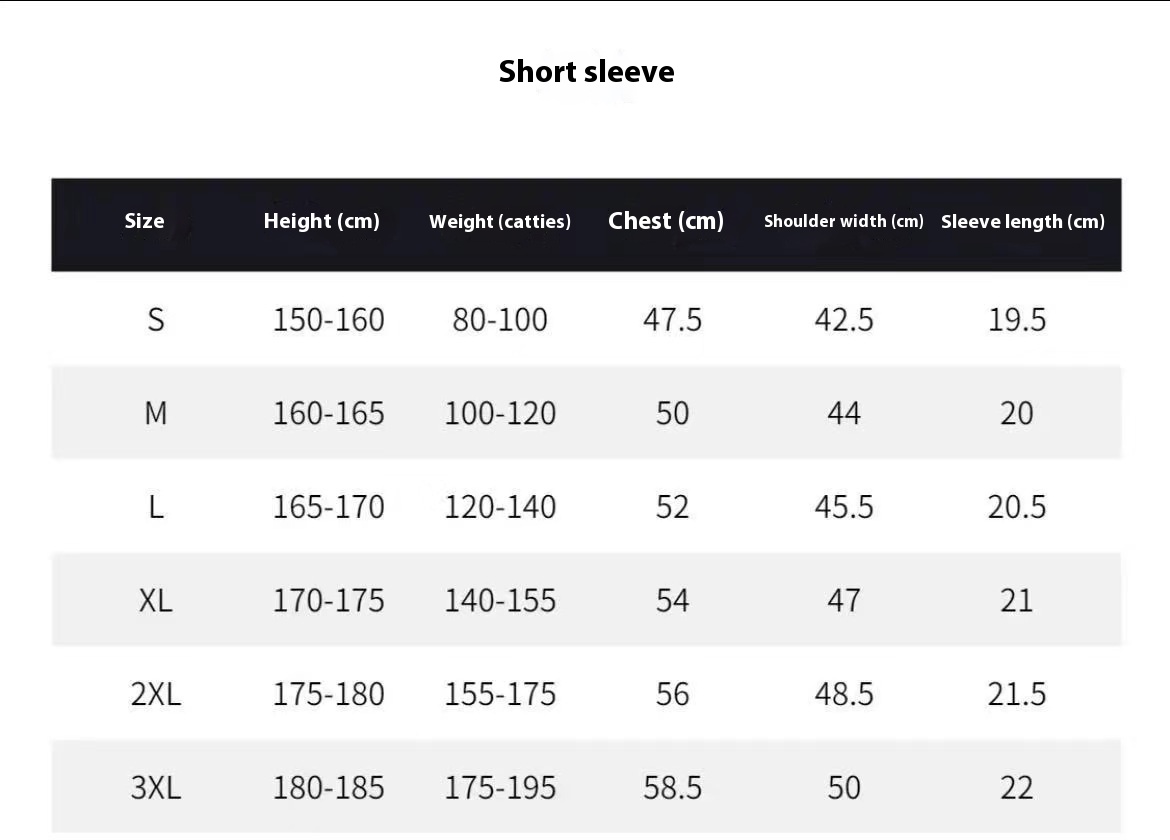Click the 'Short sleeve' title
Viewport: 1170px width, 840px height.
[x=586, y=72]
